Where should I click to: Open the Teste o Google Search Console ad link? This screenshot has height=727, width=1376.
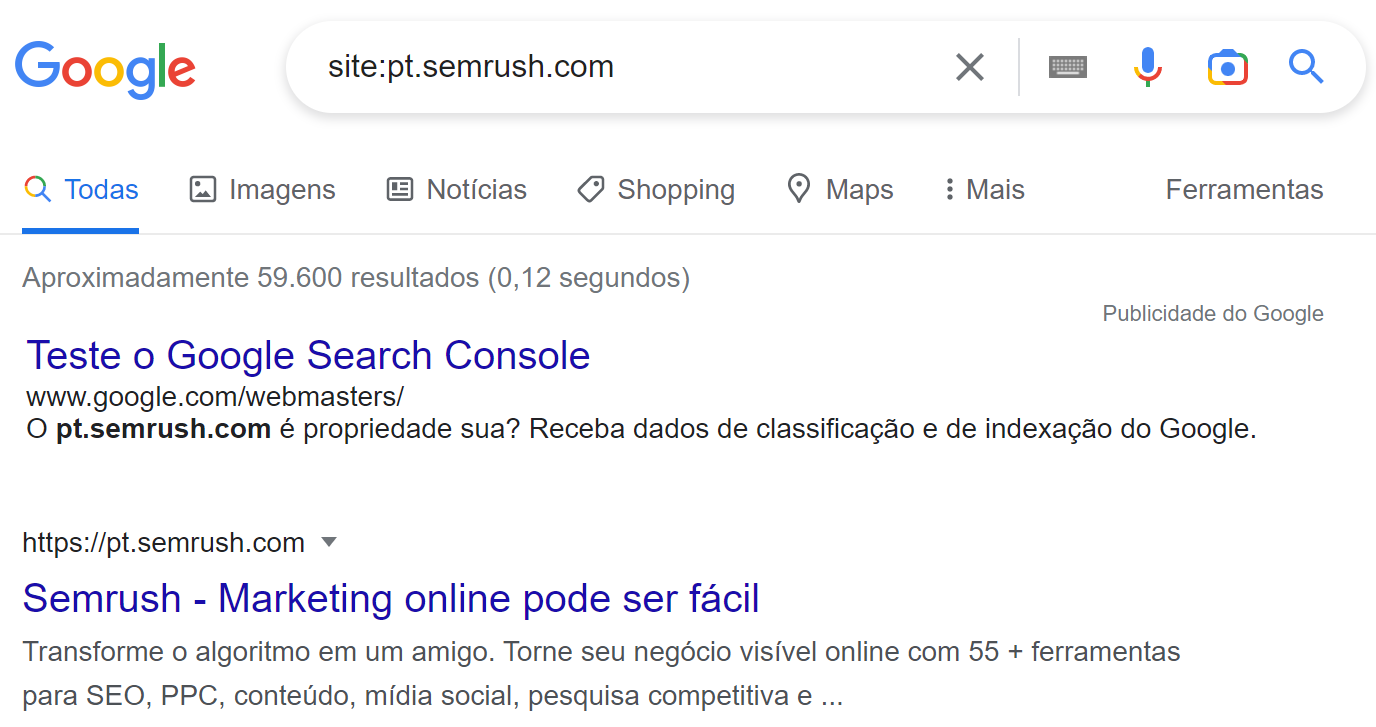click(x=308, y=355)
